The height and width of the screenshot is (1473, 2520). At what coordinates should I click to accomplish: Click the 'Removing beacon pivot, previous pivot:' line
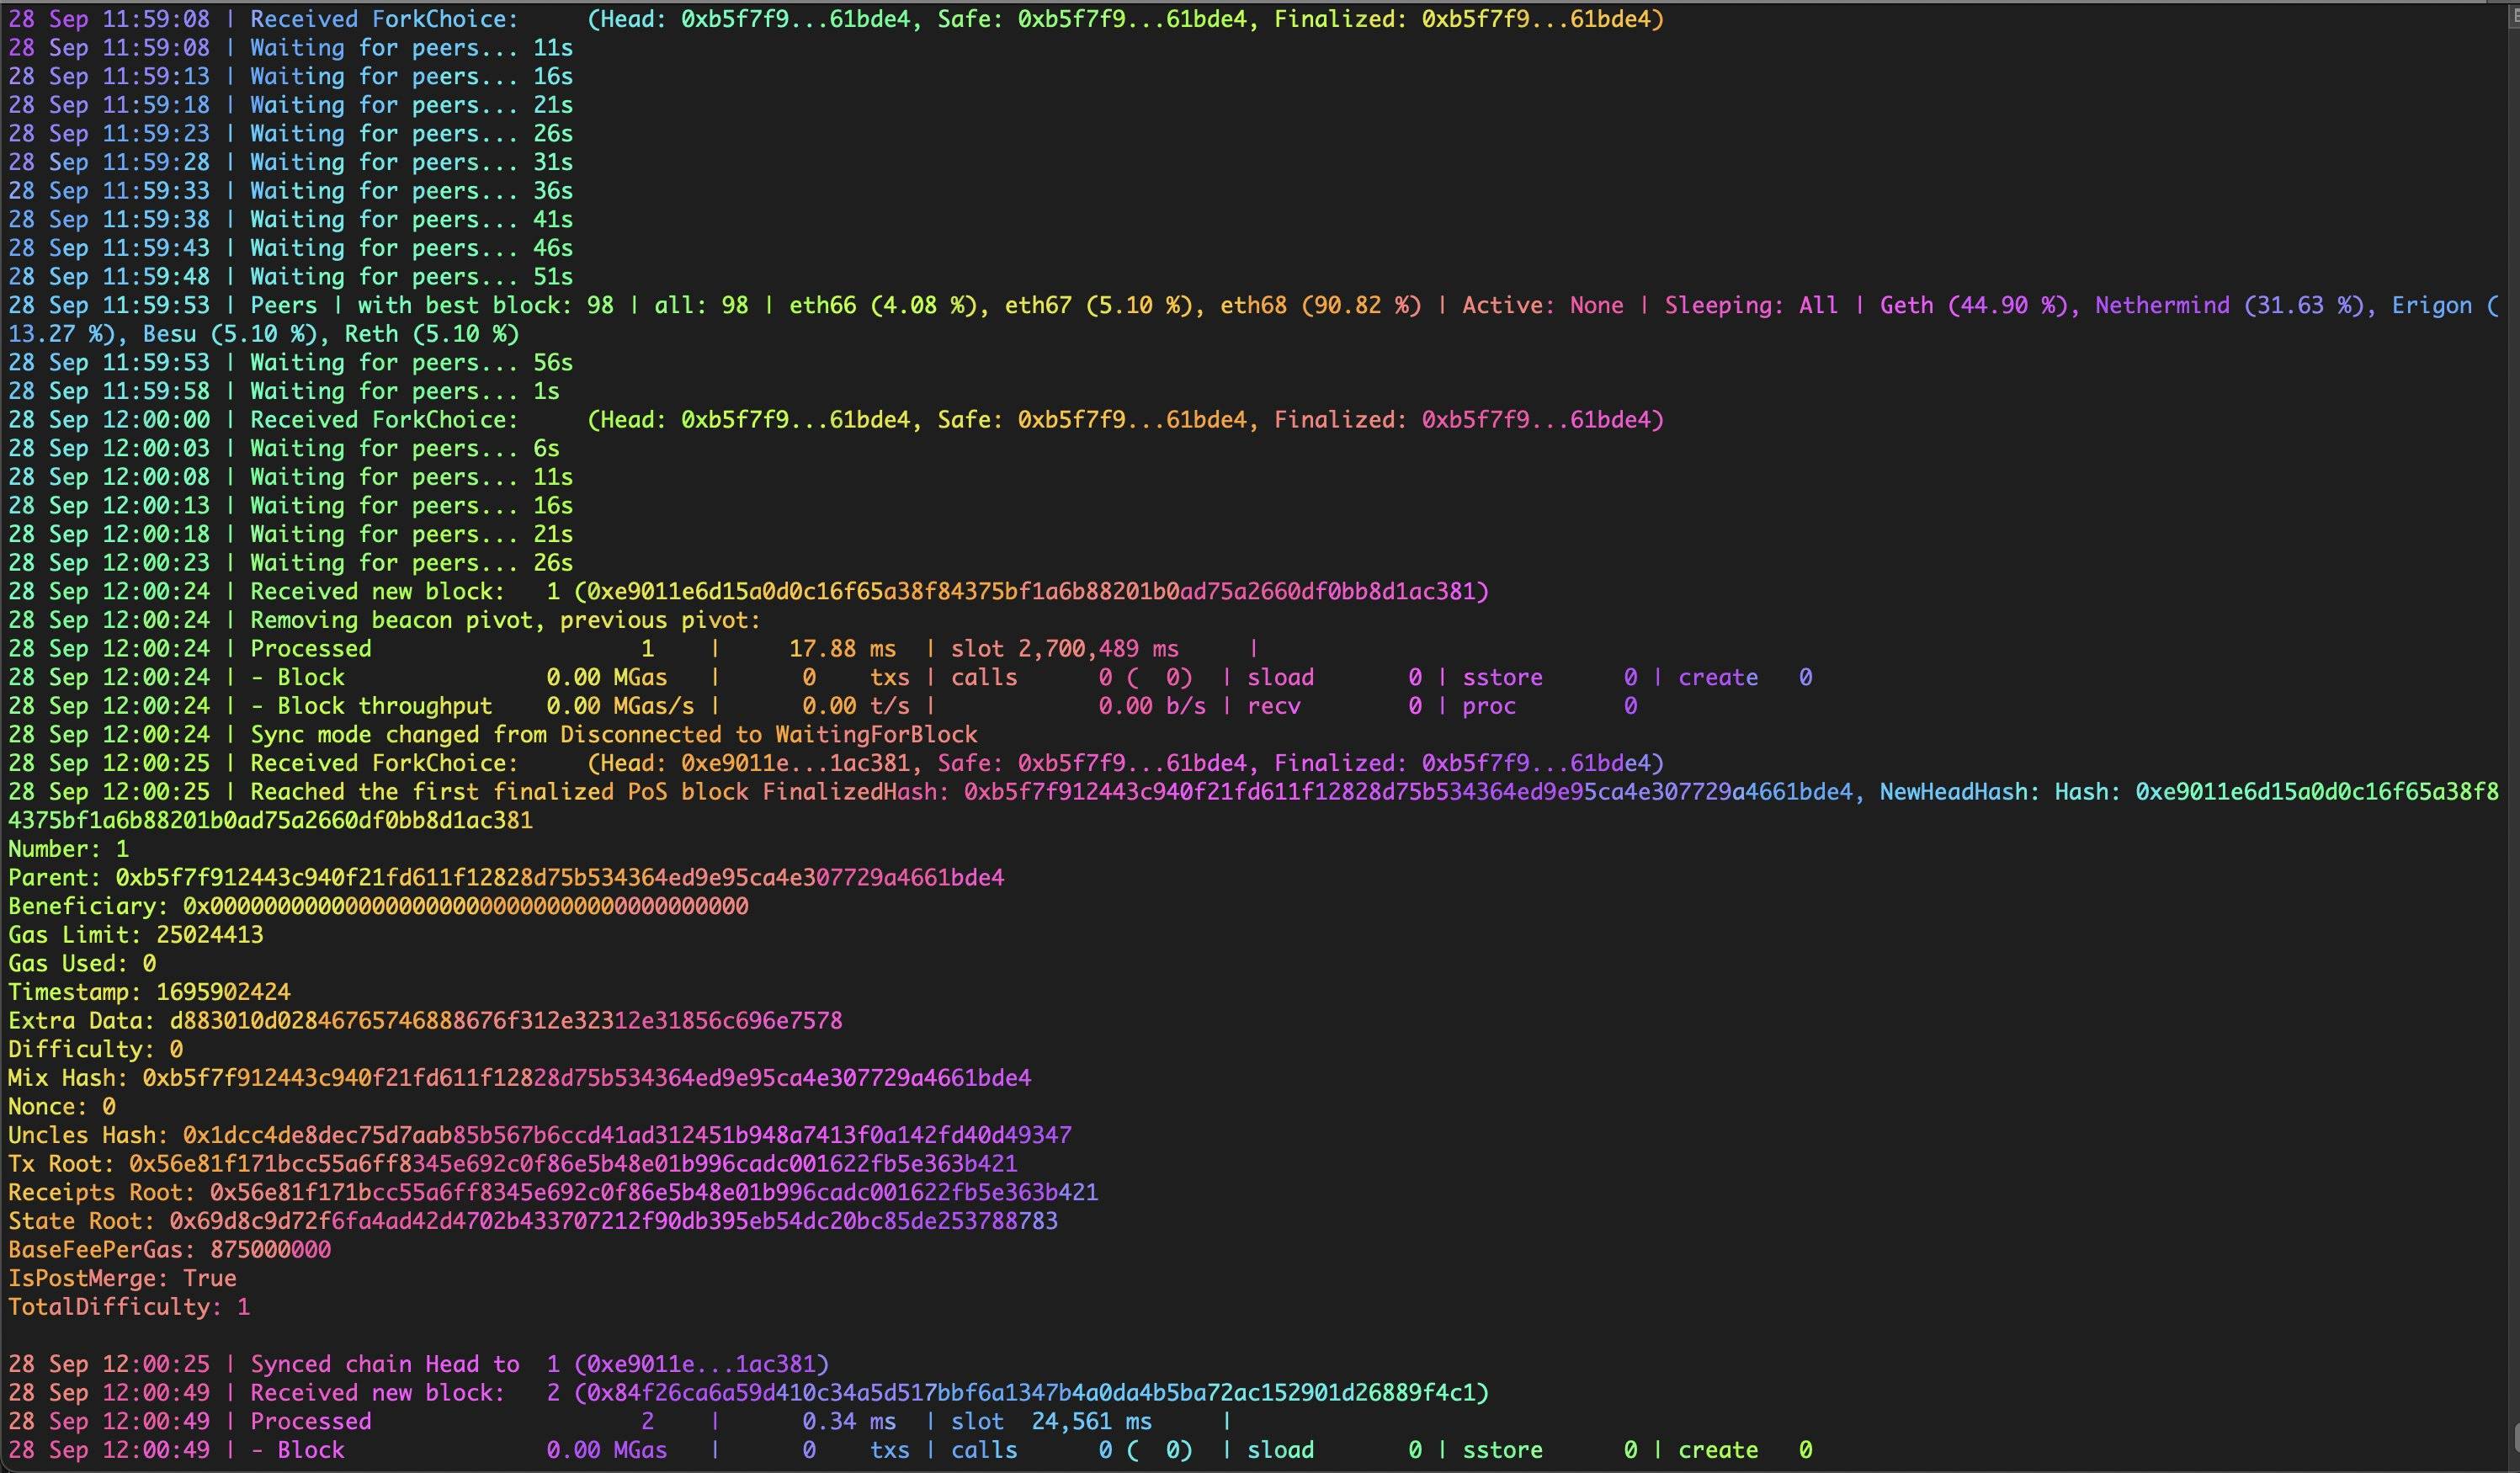coord(384,621)
